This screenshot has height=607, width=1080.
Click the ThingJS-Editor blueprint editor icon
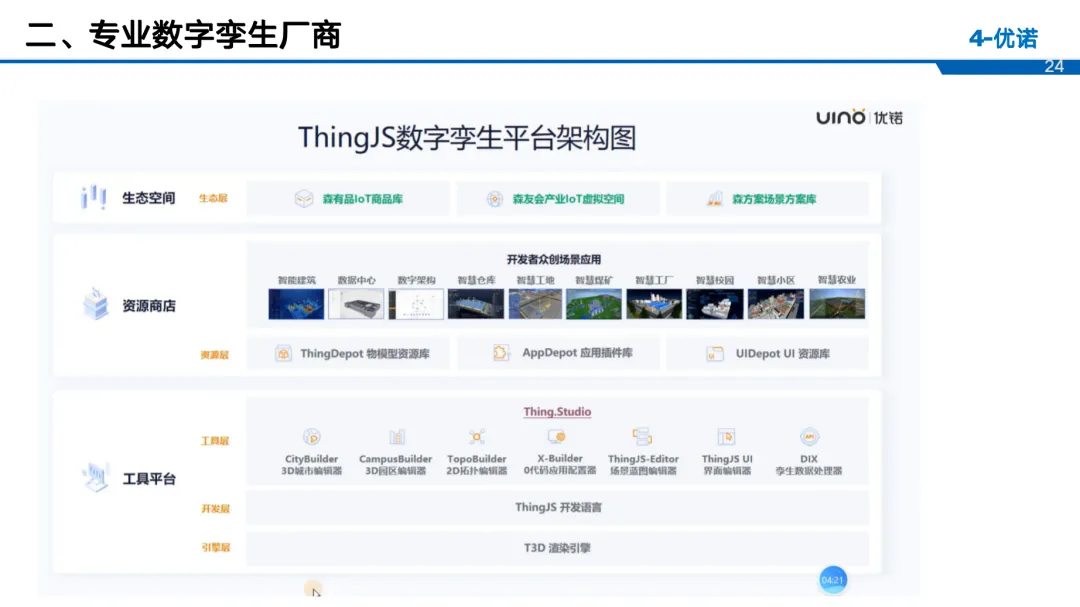[642, 436]
